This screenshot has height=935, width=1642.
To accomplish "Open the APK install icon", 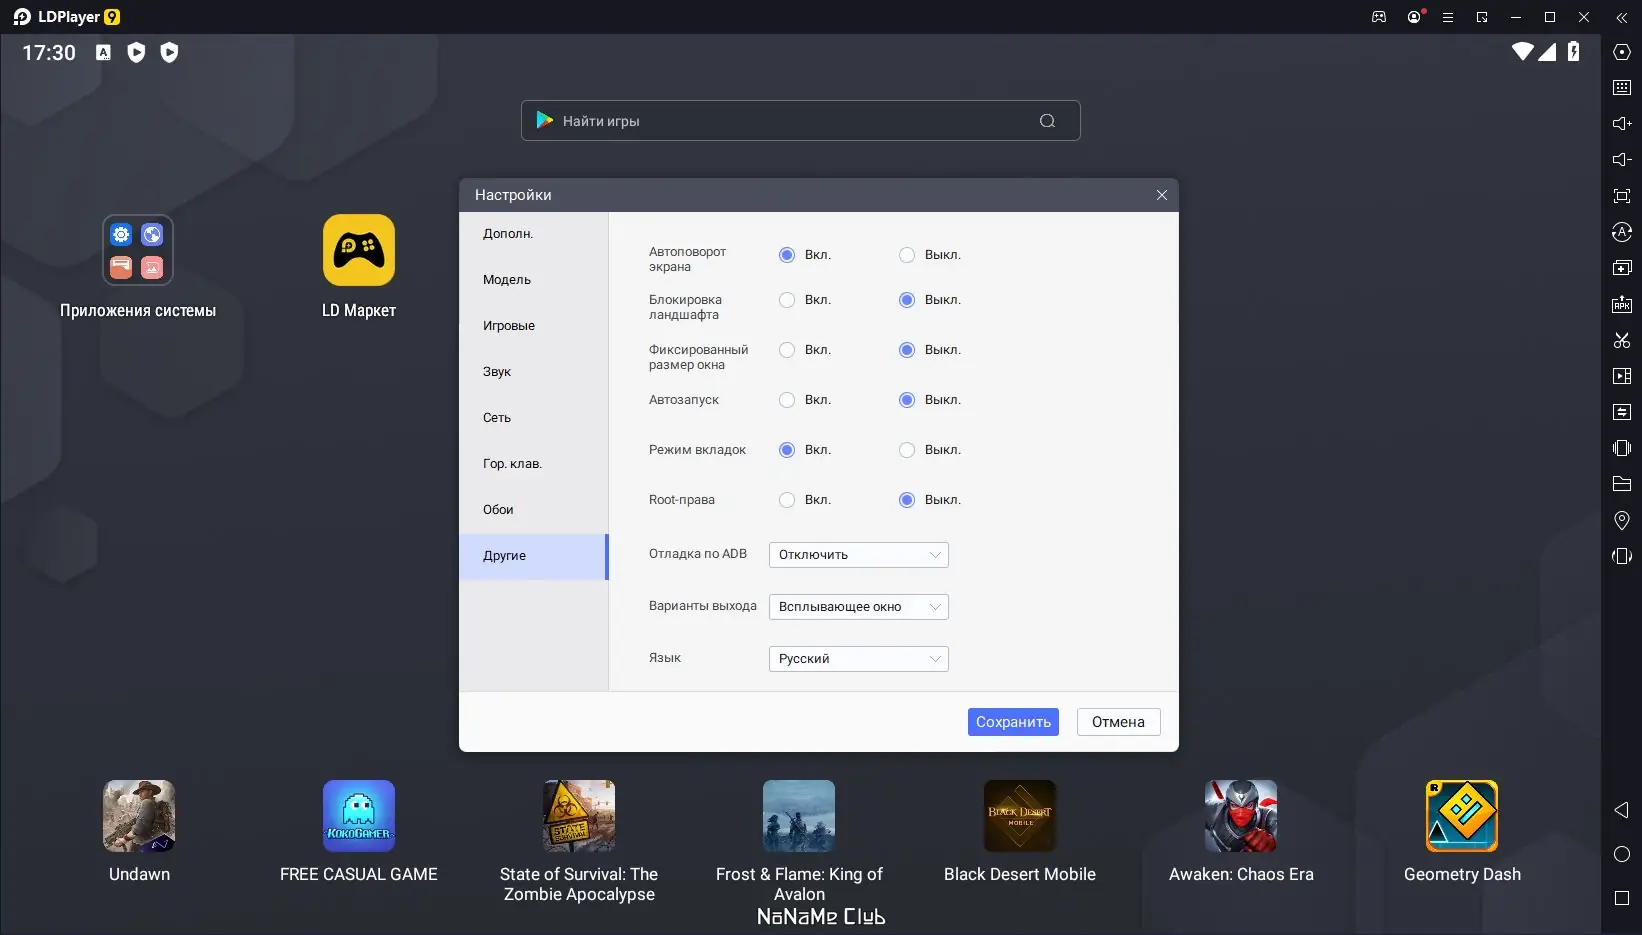I will click(x=1622, y=304).
